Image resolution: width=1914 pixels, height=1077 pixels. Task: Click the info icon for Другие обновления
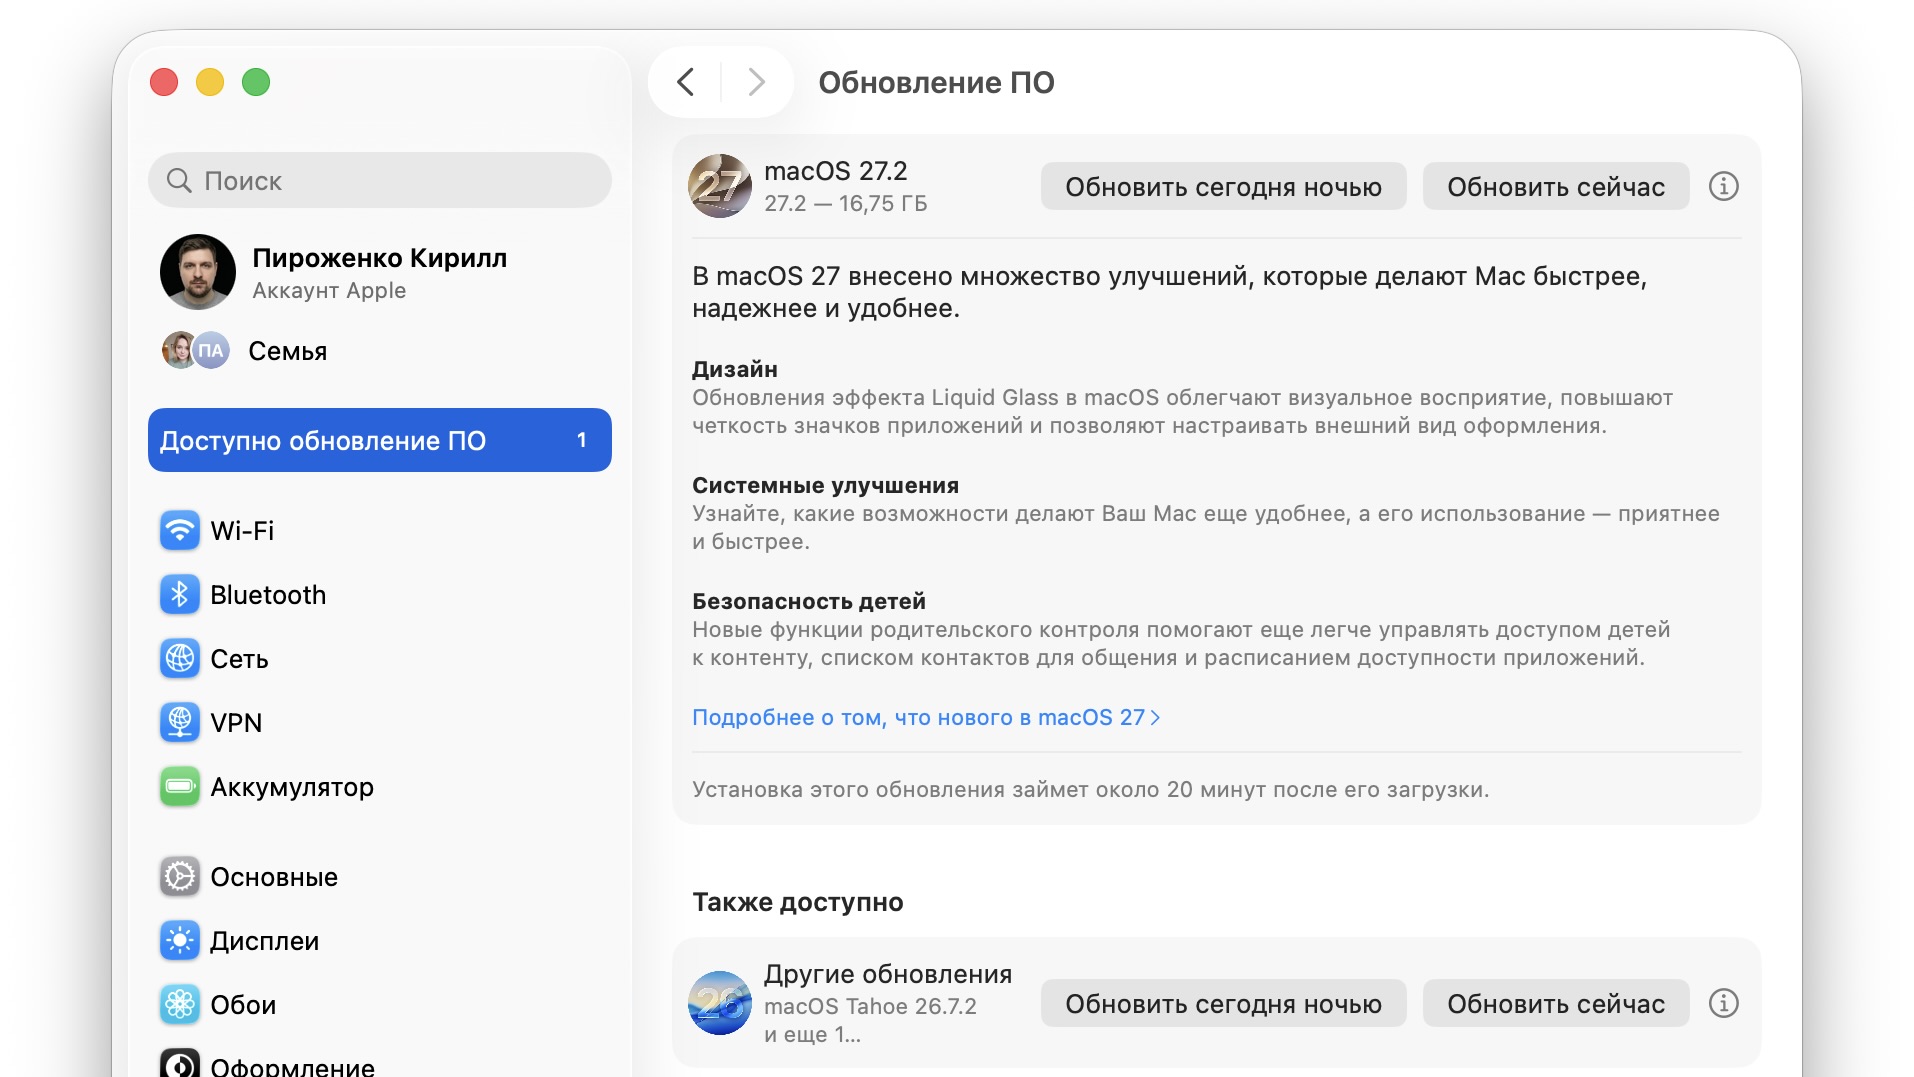click(1723, 1004)
